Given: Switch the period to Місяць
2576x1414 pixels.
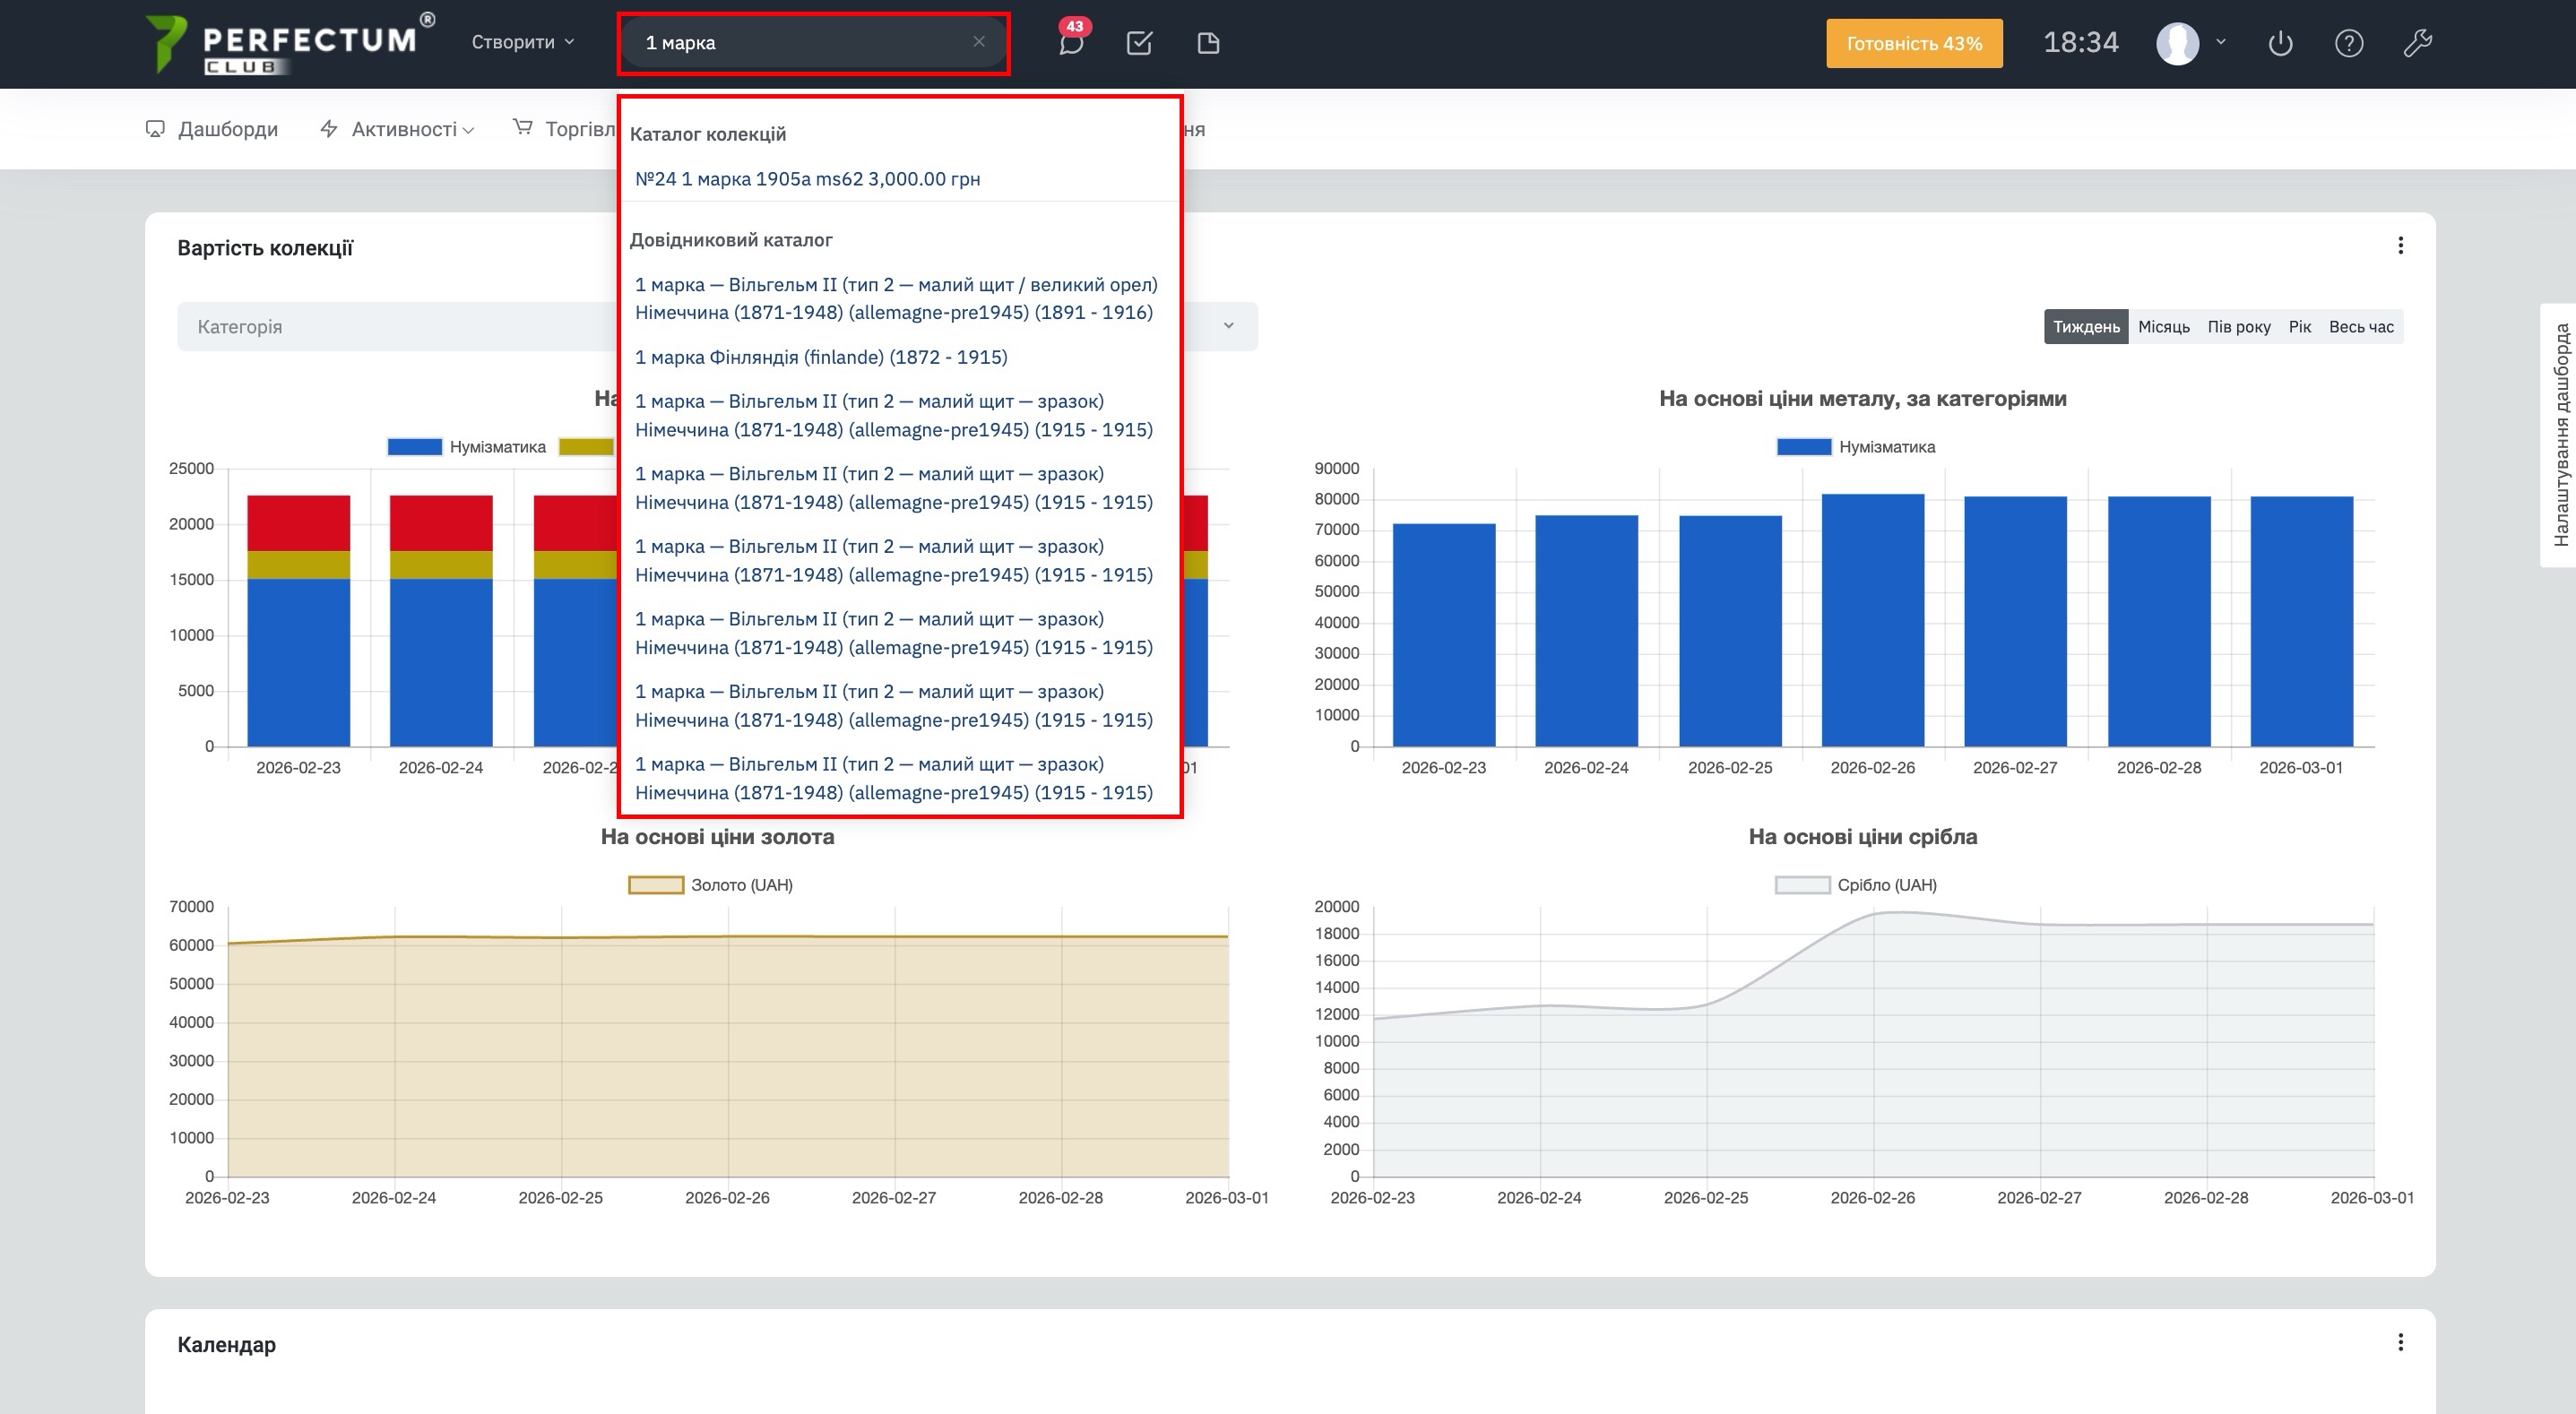Looking at the screenshot, I should point(2163,327).
